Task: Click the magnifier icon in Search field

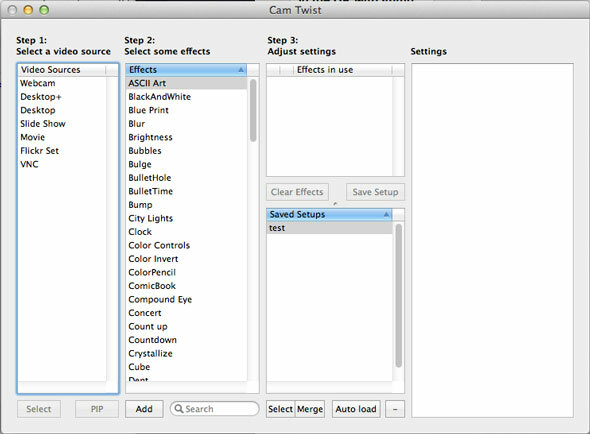Action: click(x=179, y=409)
